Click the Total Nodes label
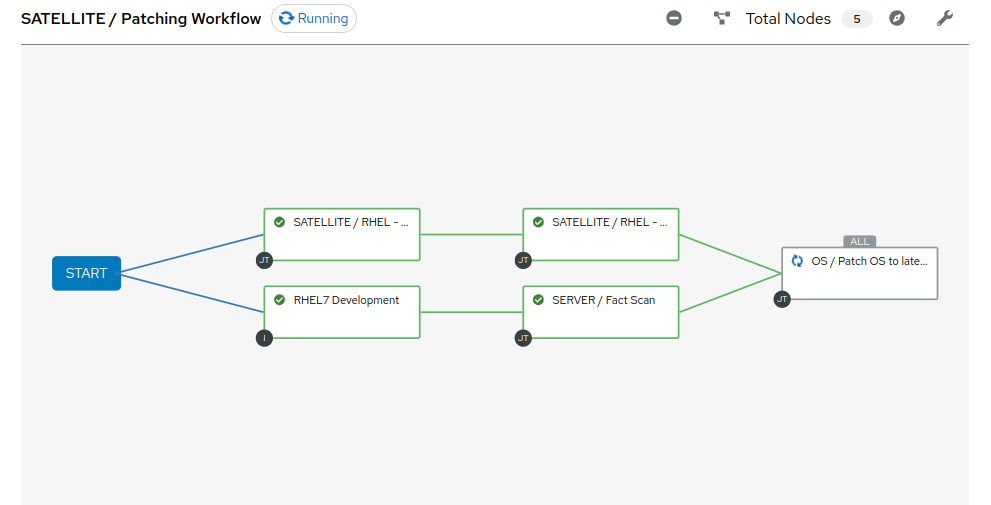The height and width of the screenshot is (505, 991). (788, 19)
